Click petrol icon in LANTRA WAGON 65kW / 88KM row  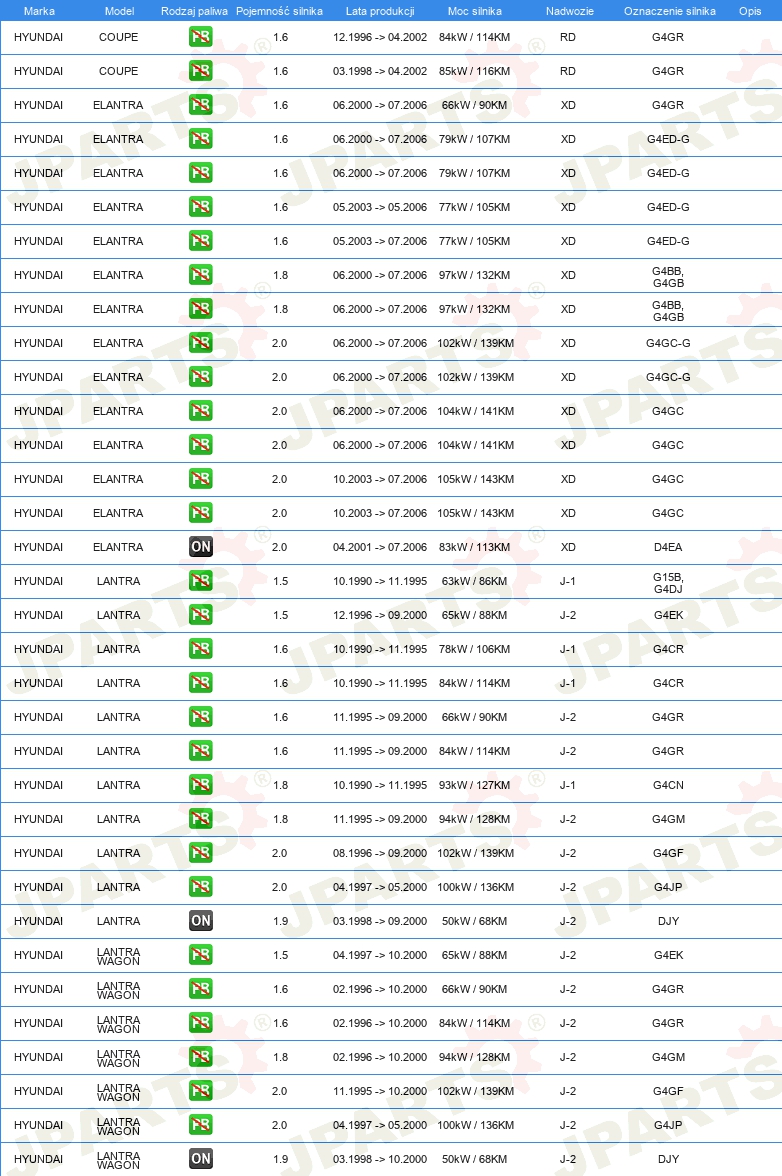(x=200, y=955)
